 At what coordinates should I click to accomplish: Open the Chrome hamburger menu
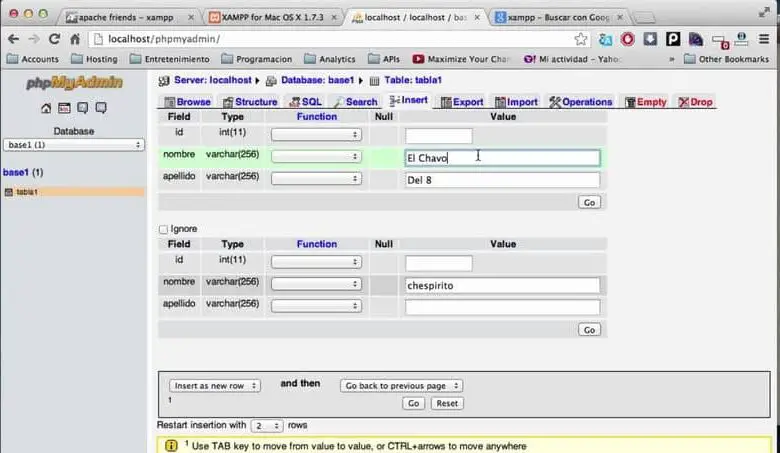click(764, 39)
